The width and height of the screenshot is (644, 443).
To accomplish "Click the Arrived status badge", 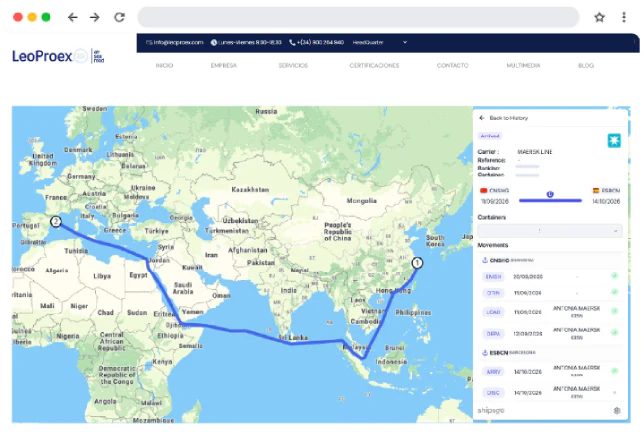I will [490, 136].
